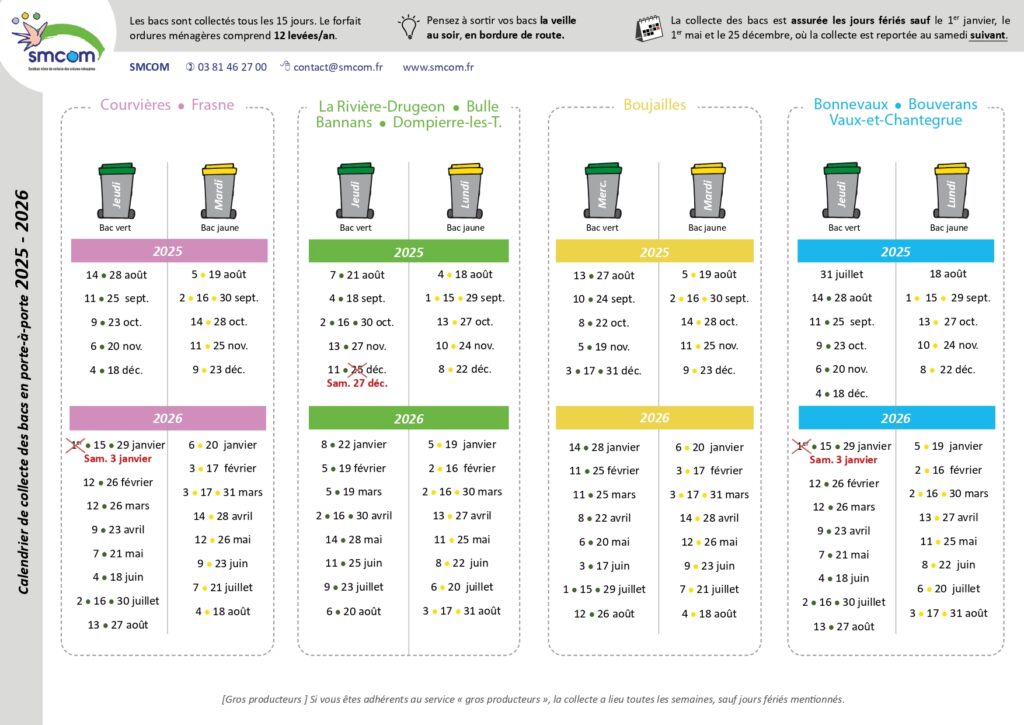Click the "3 • 17 • 31 déc." date entry

603,371
